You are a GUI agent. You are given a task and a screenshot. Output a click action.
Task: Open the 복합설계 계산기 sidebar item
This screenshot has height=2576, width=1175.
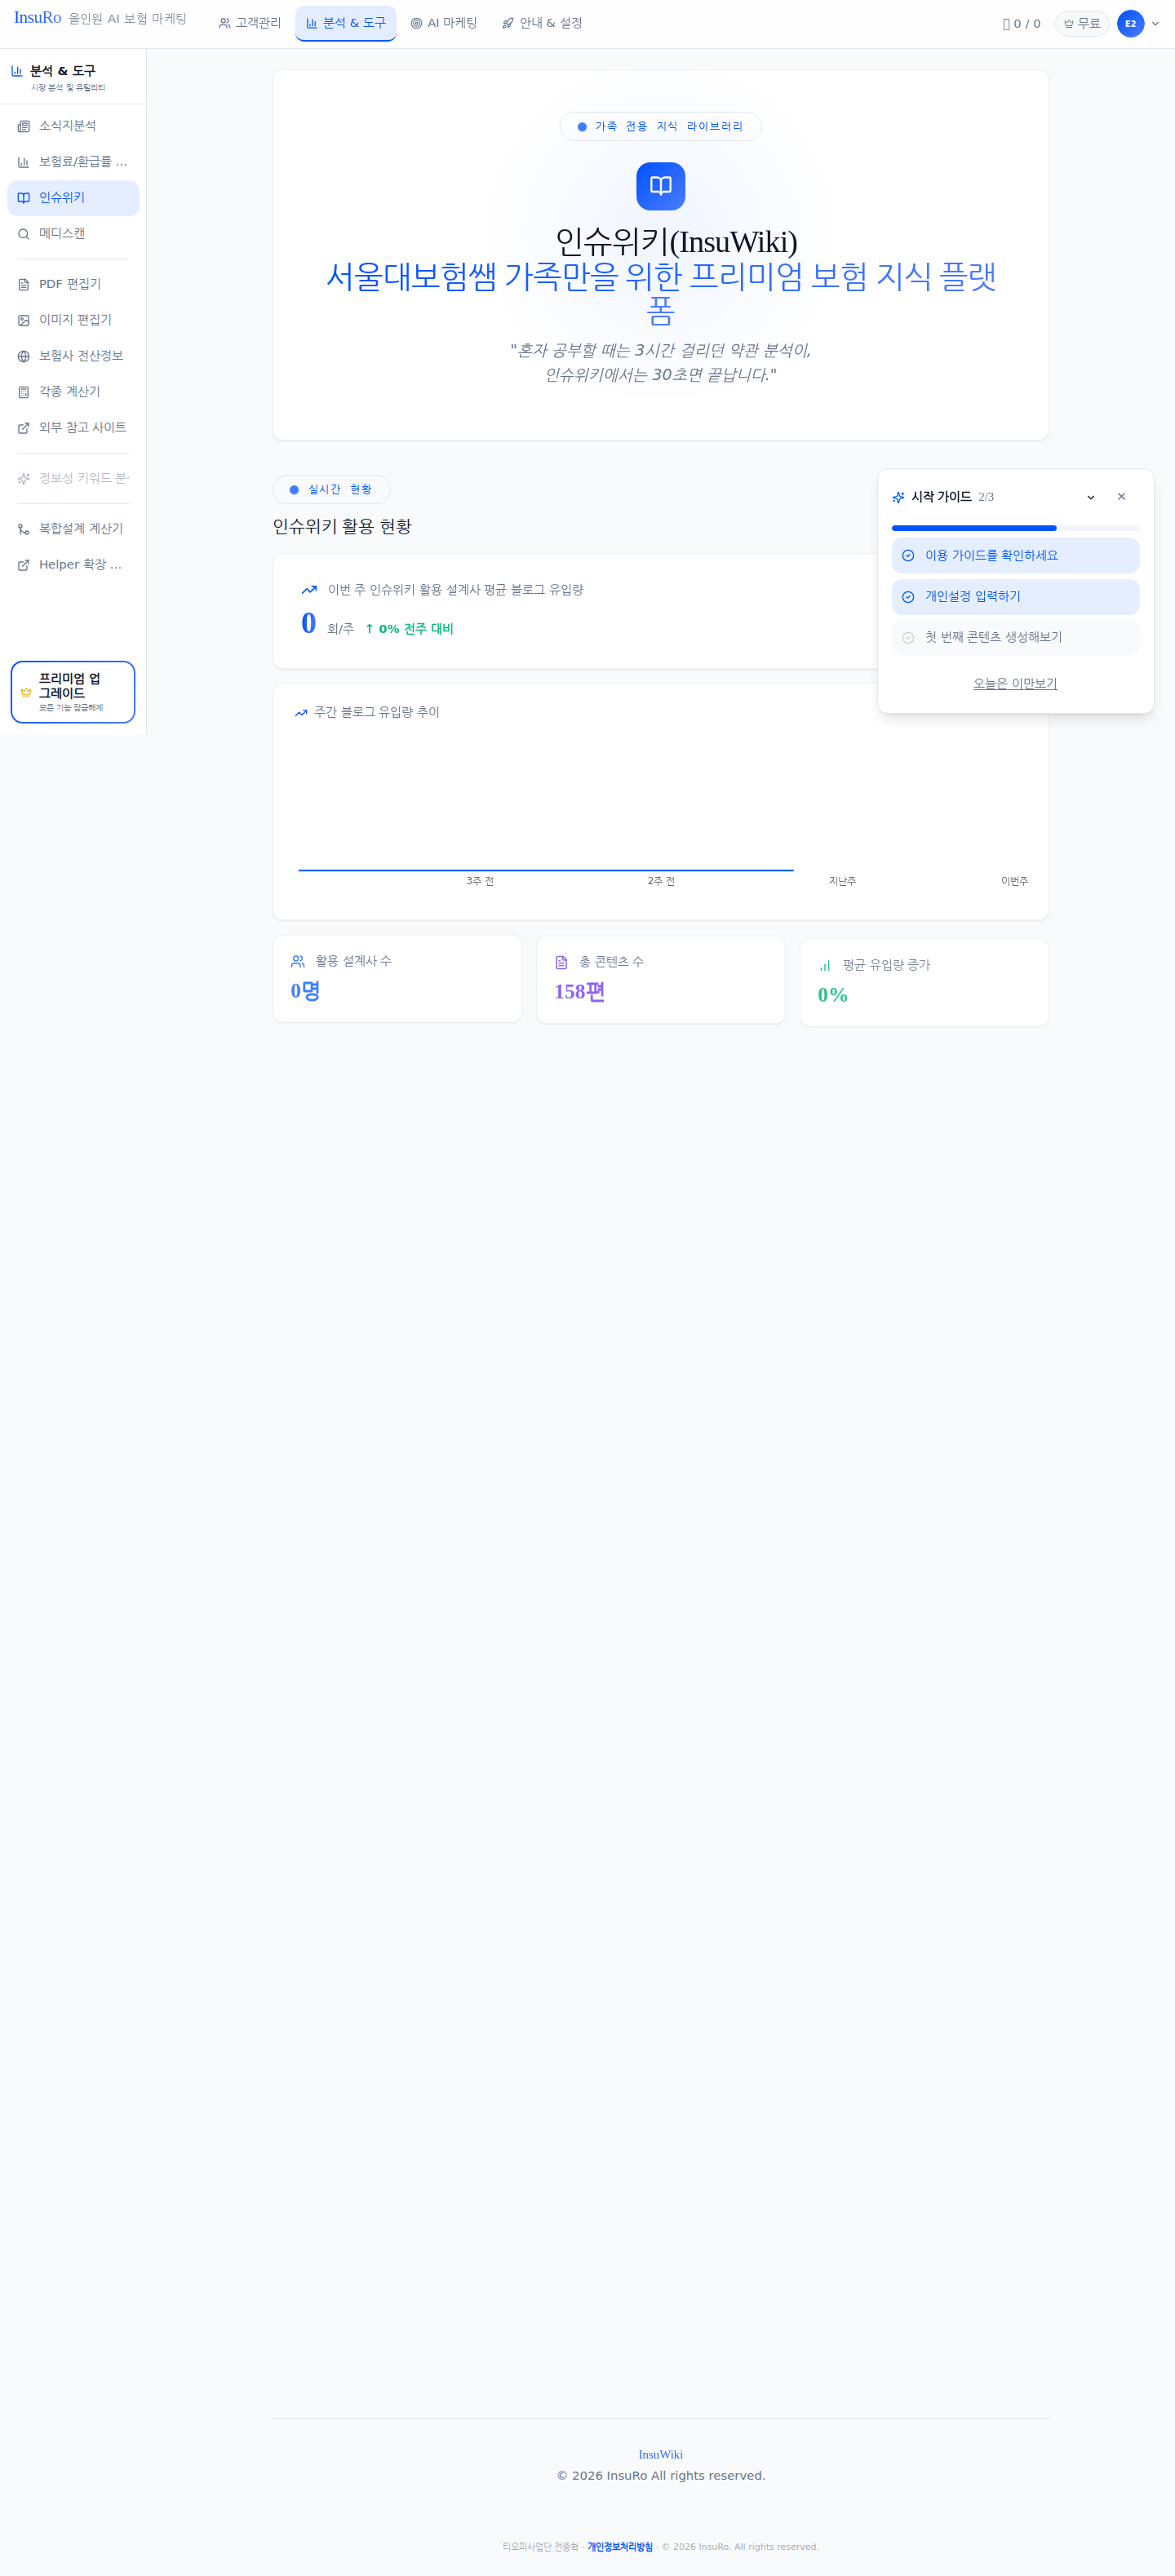coord(73,529)
